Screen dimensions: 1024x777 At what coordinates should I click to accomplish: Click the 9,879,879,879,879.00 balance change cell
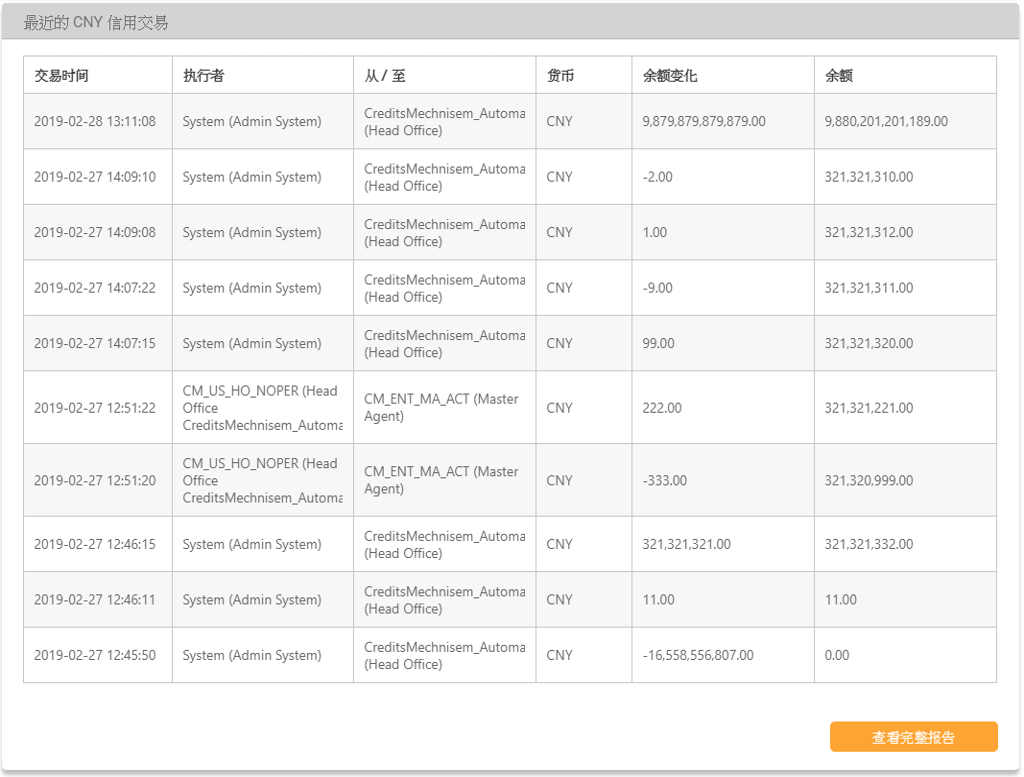click(x=704, y=122)
